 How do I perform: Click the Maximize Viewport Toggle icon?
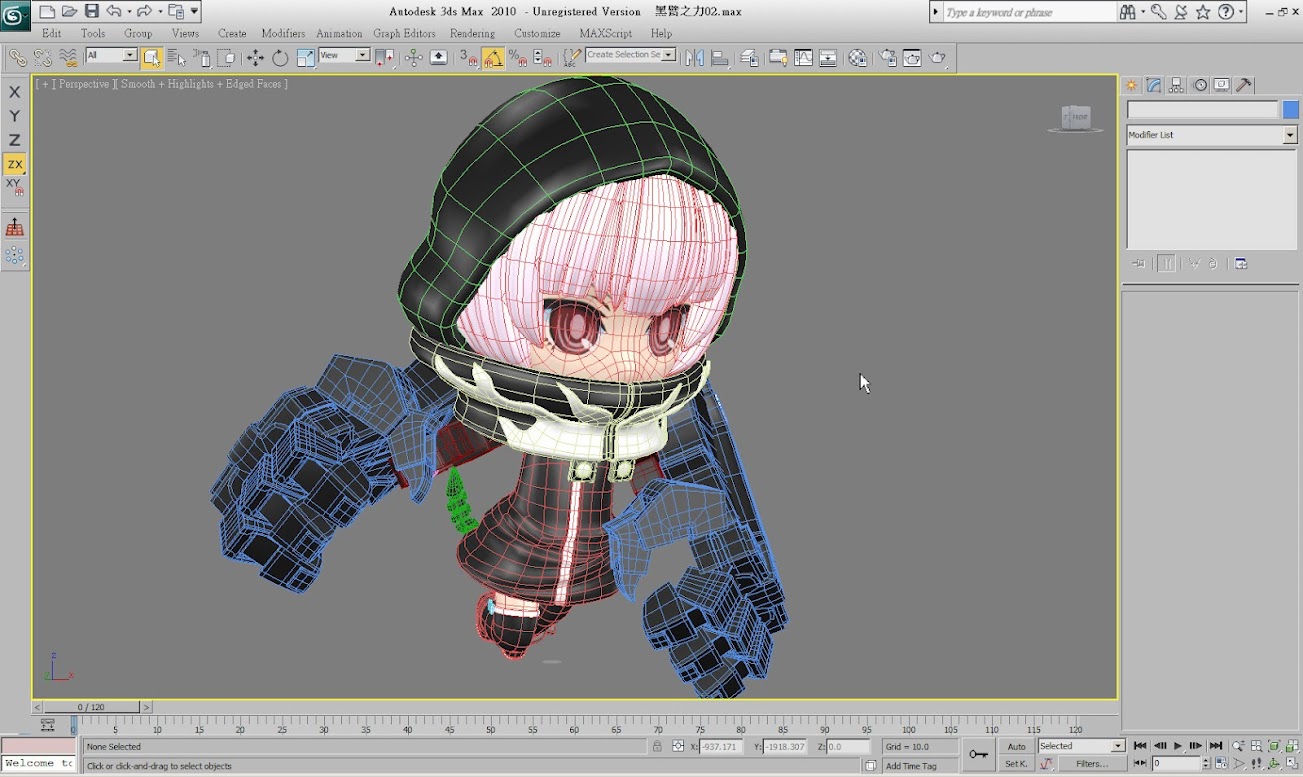point(1292,763)
